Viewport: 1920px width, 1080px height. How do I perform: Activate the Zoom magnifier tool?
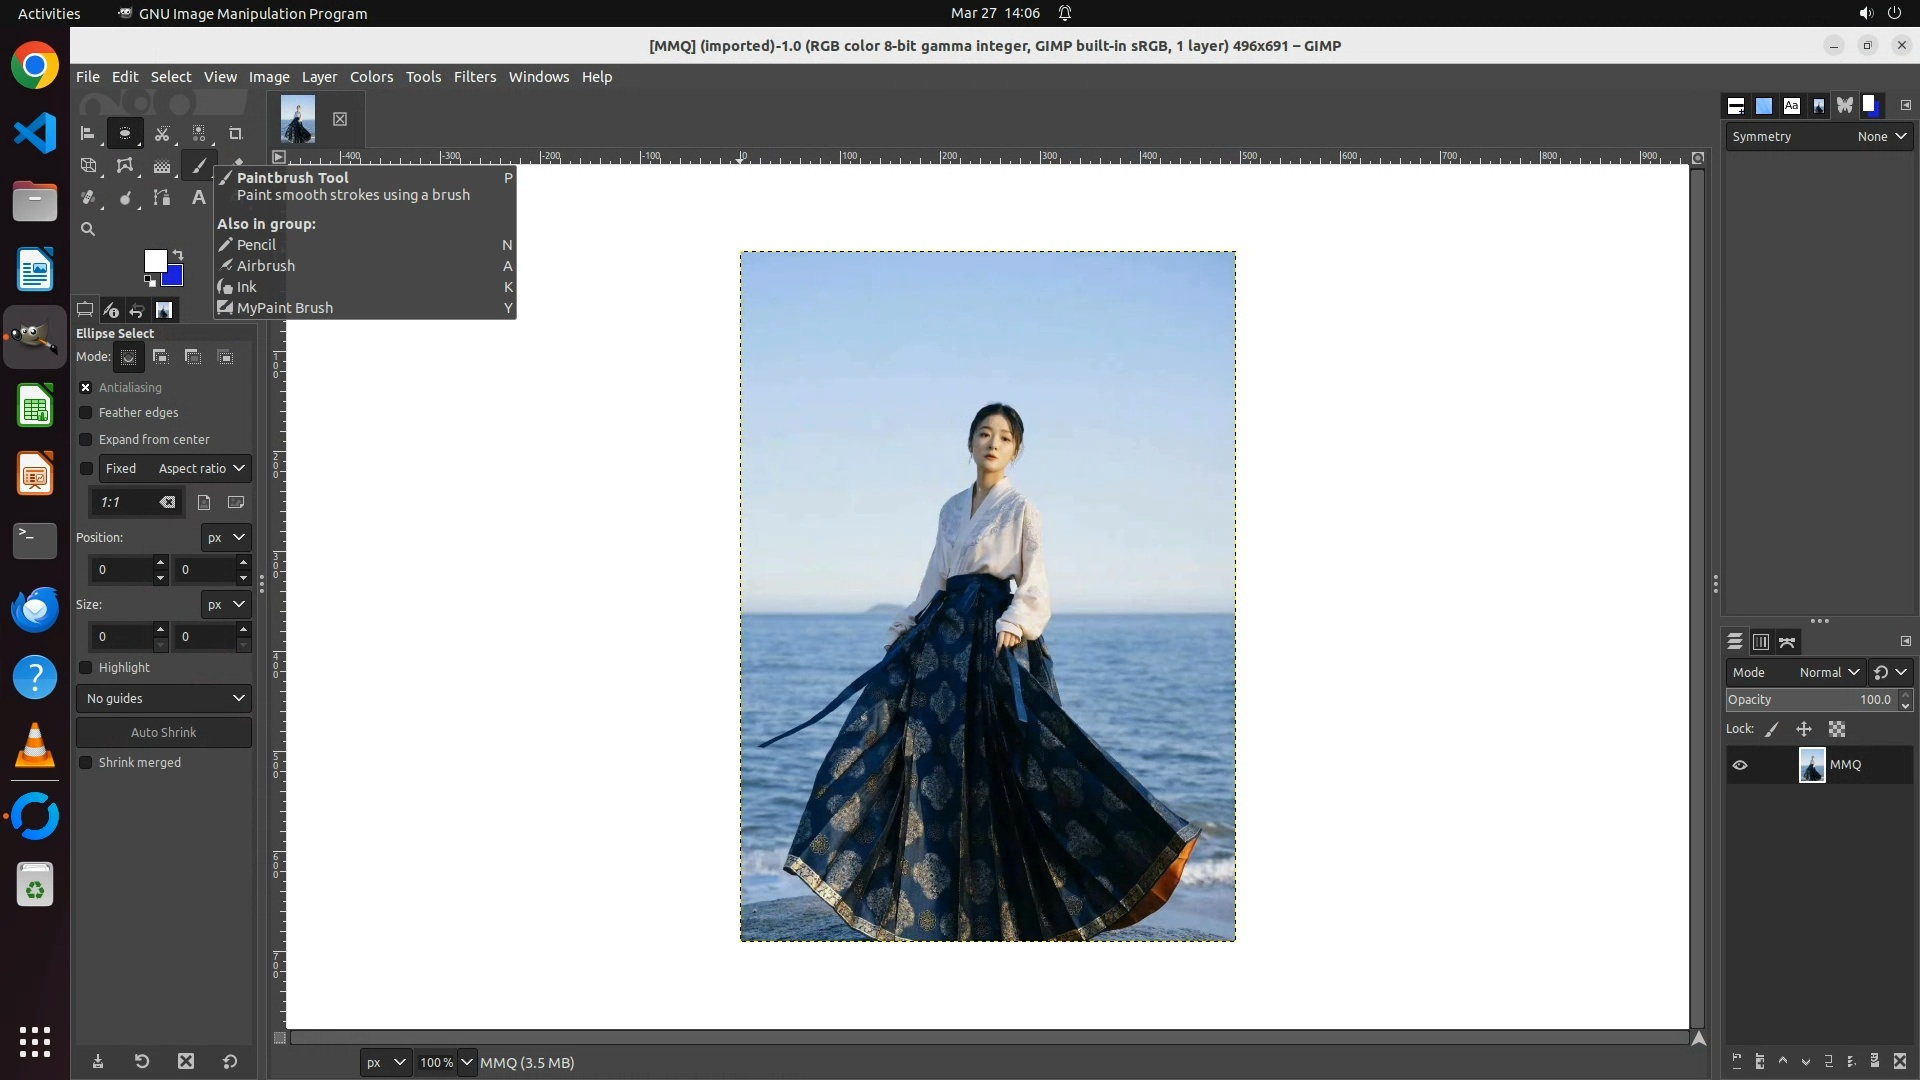[x=88, y=229]
